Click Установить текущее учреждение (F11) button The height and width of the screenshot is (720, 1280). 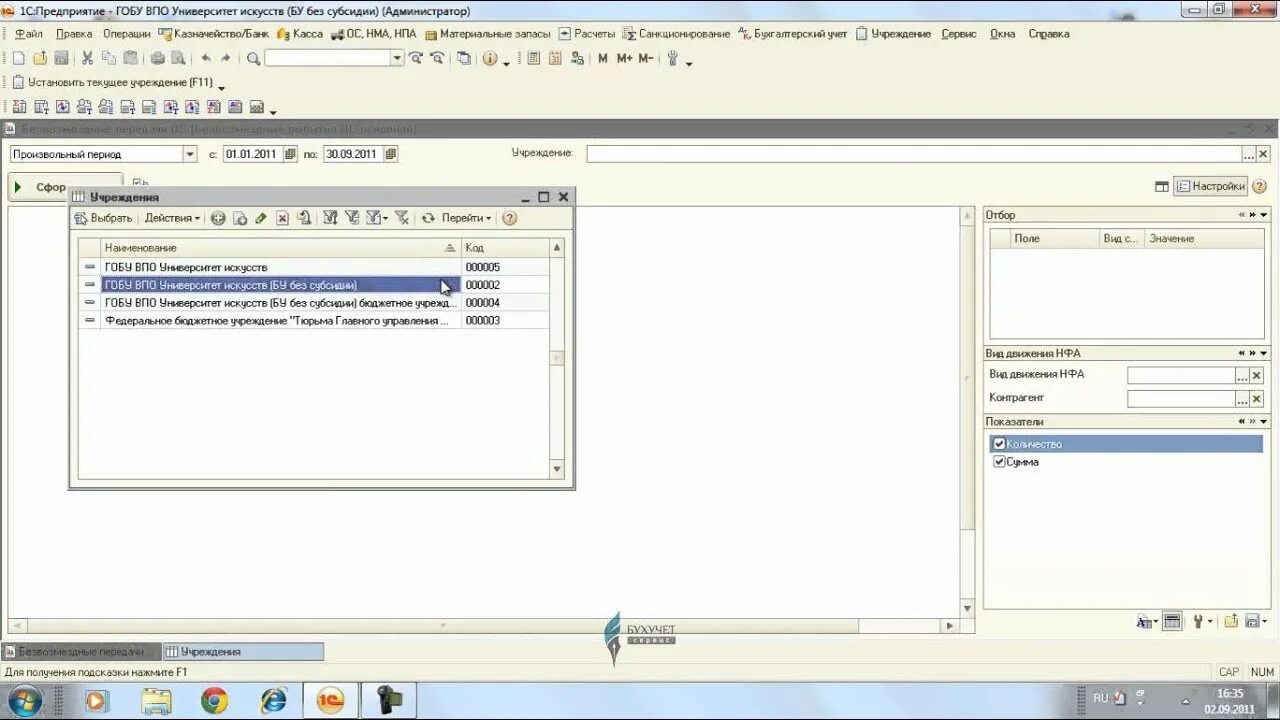pos(112,82)
